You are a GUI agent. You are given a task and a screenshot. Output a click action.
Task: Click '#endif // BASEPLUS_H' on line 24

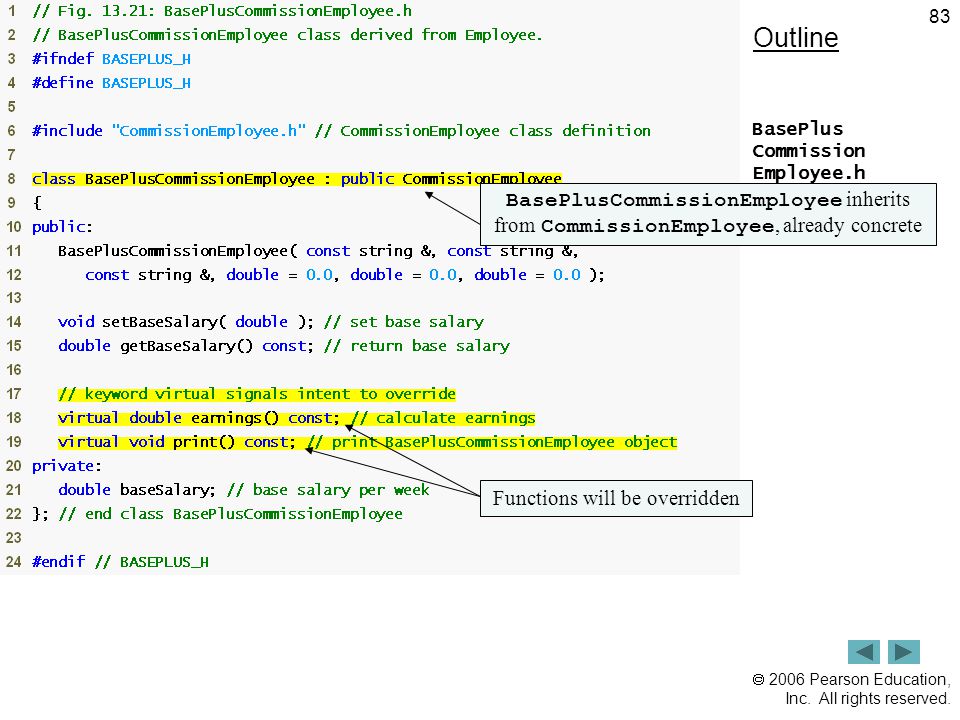pyautogui.click(x=121, y=562)
